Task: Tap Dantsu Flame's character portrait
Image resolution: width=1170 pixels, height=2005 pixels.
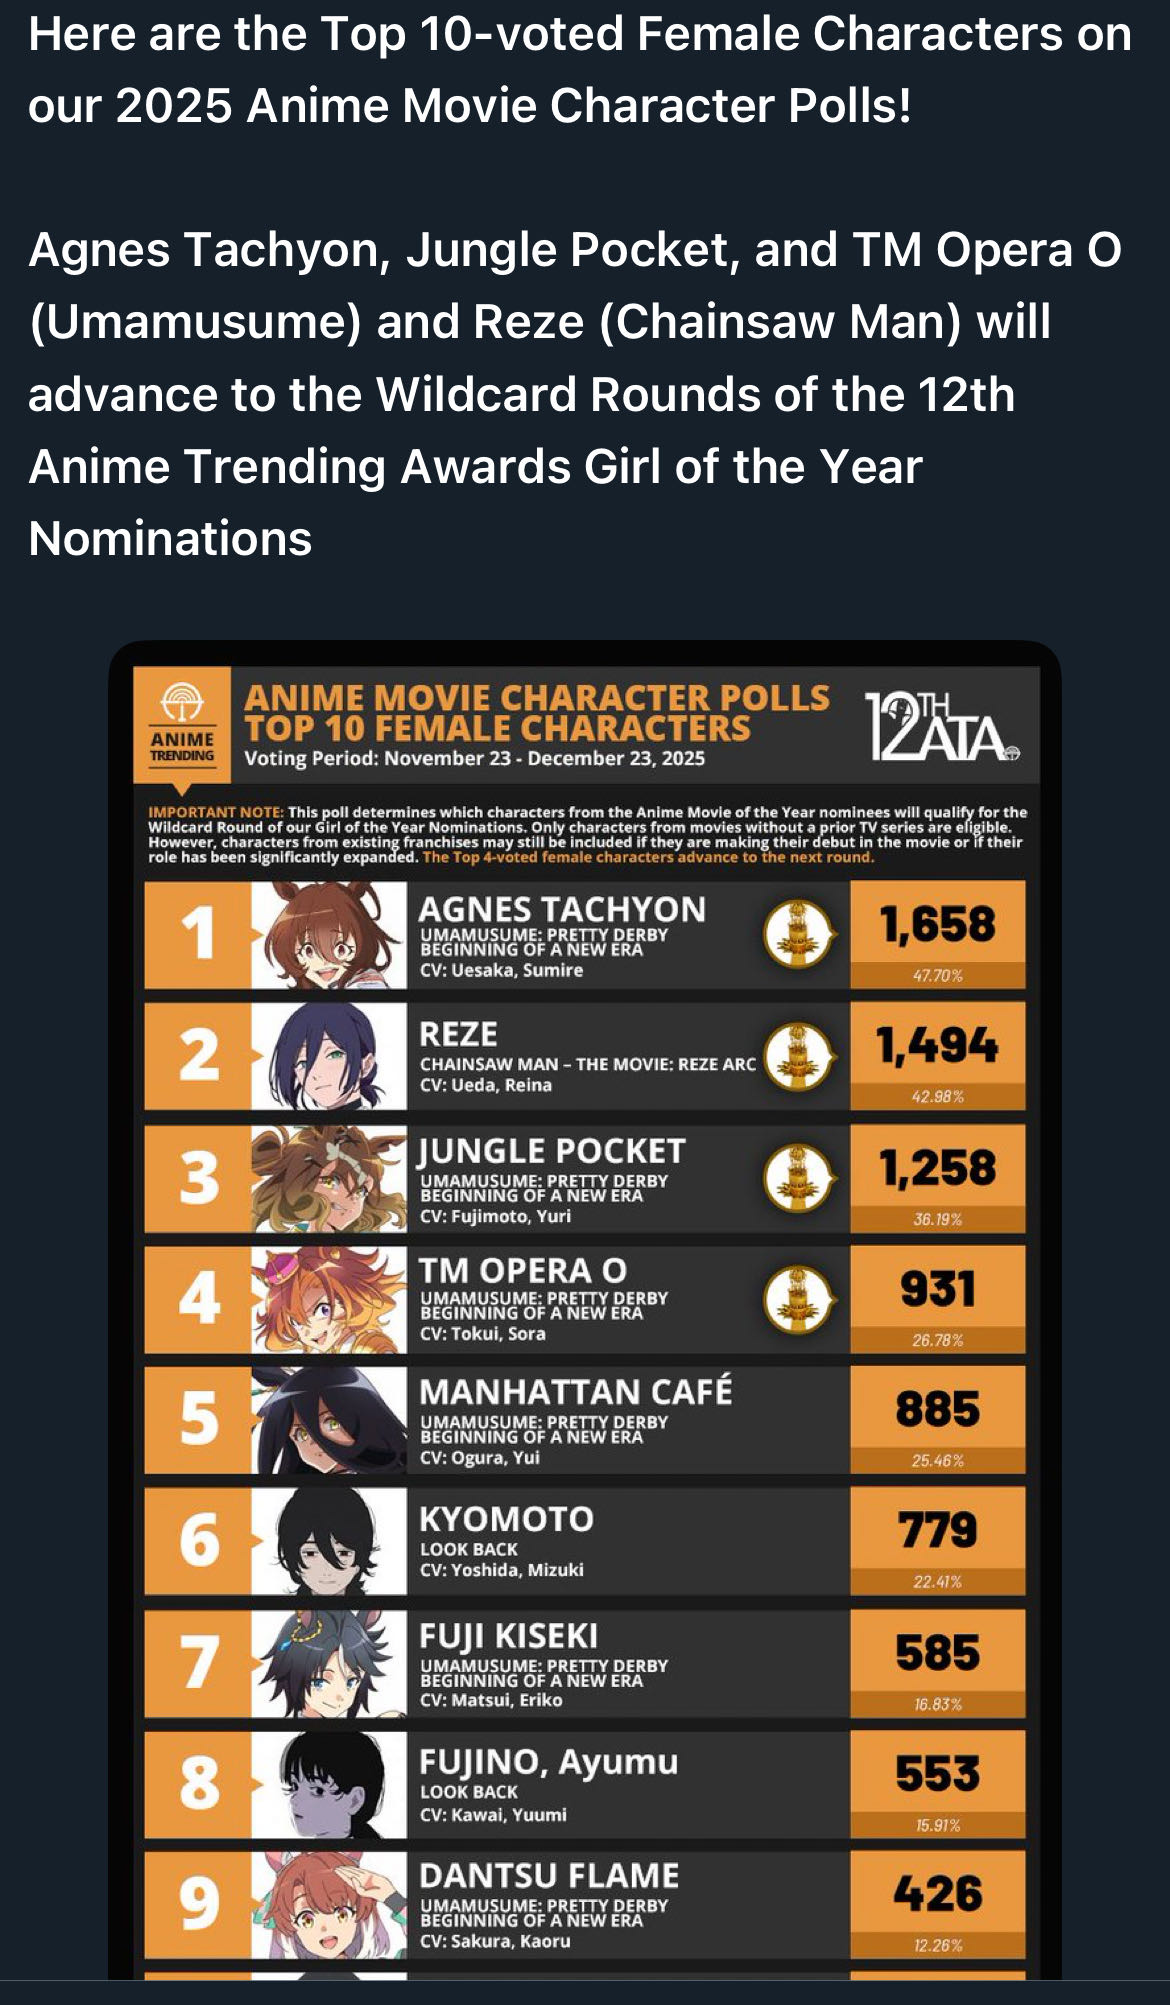Action: [329, 1905]
